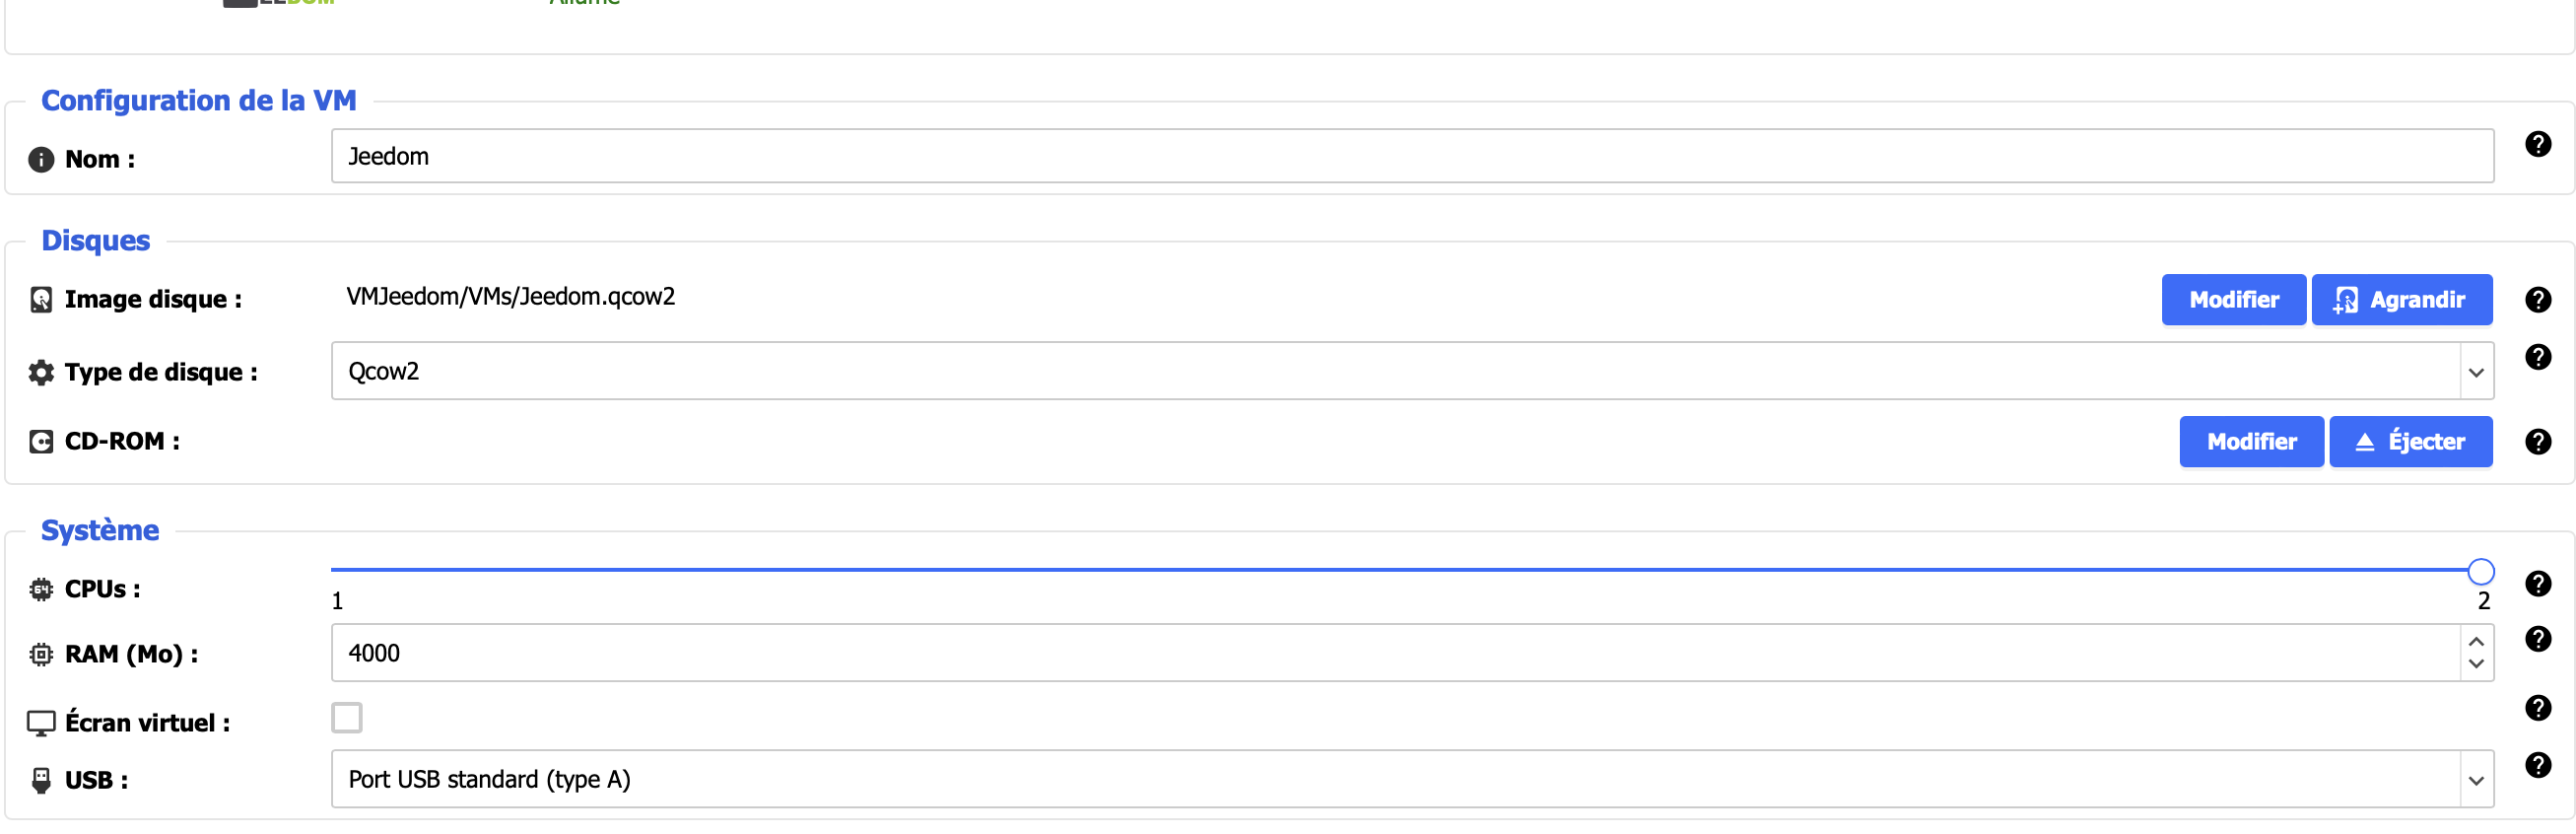Click the help icon next to Nom field
The image size is (2576, 834).
pyautogui.click(x=2537, y=144)
